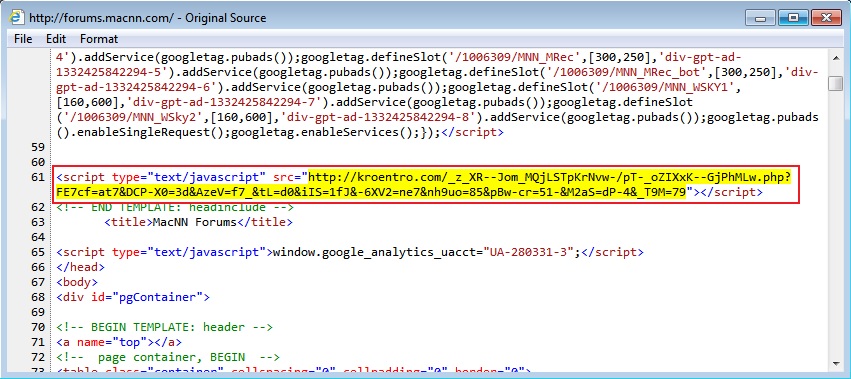The height and width of the screenshot is (379, 851).
Task: Click the a name="top" anchor line
Action: [119, 342]
